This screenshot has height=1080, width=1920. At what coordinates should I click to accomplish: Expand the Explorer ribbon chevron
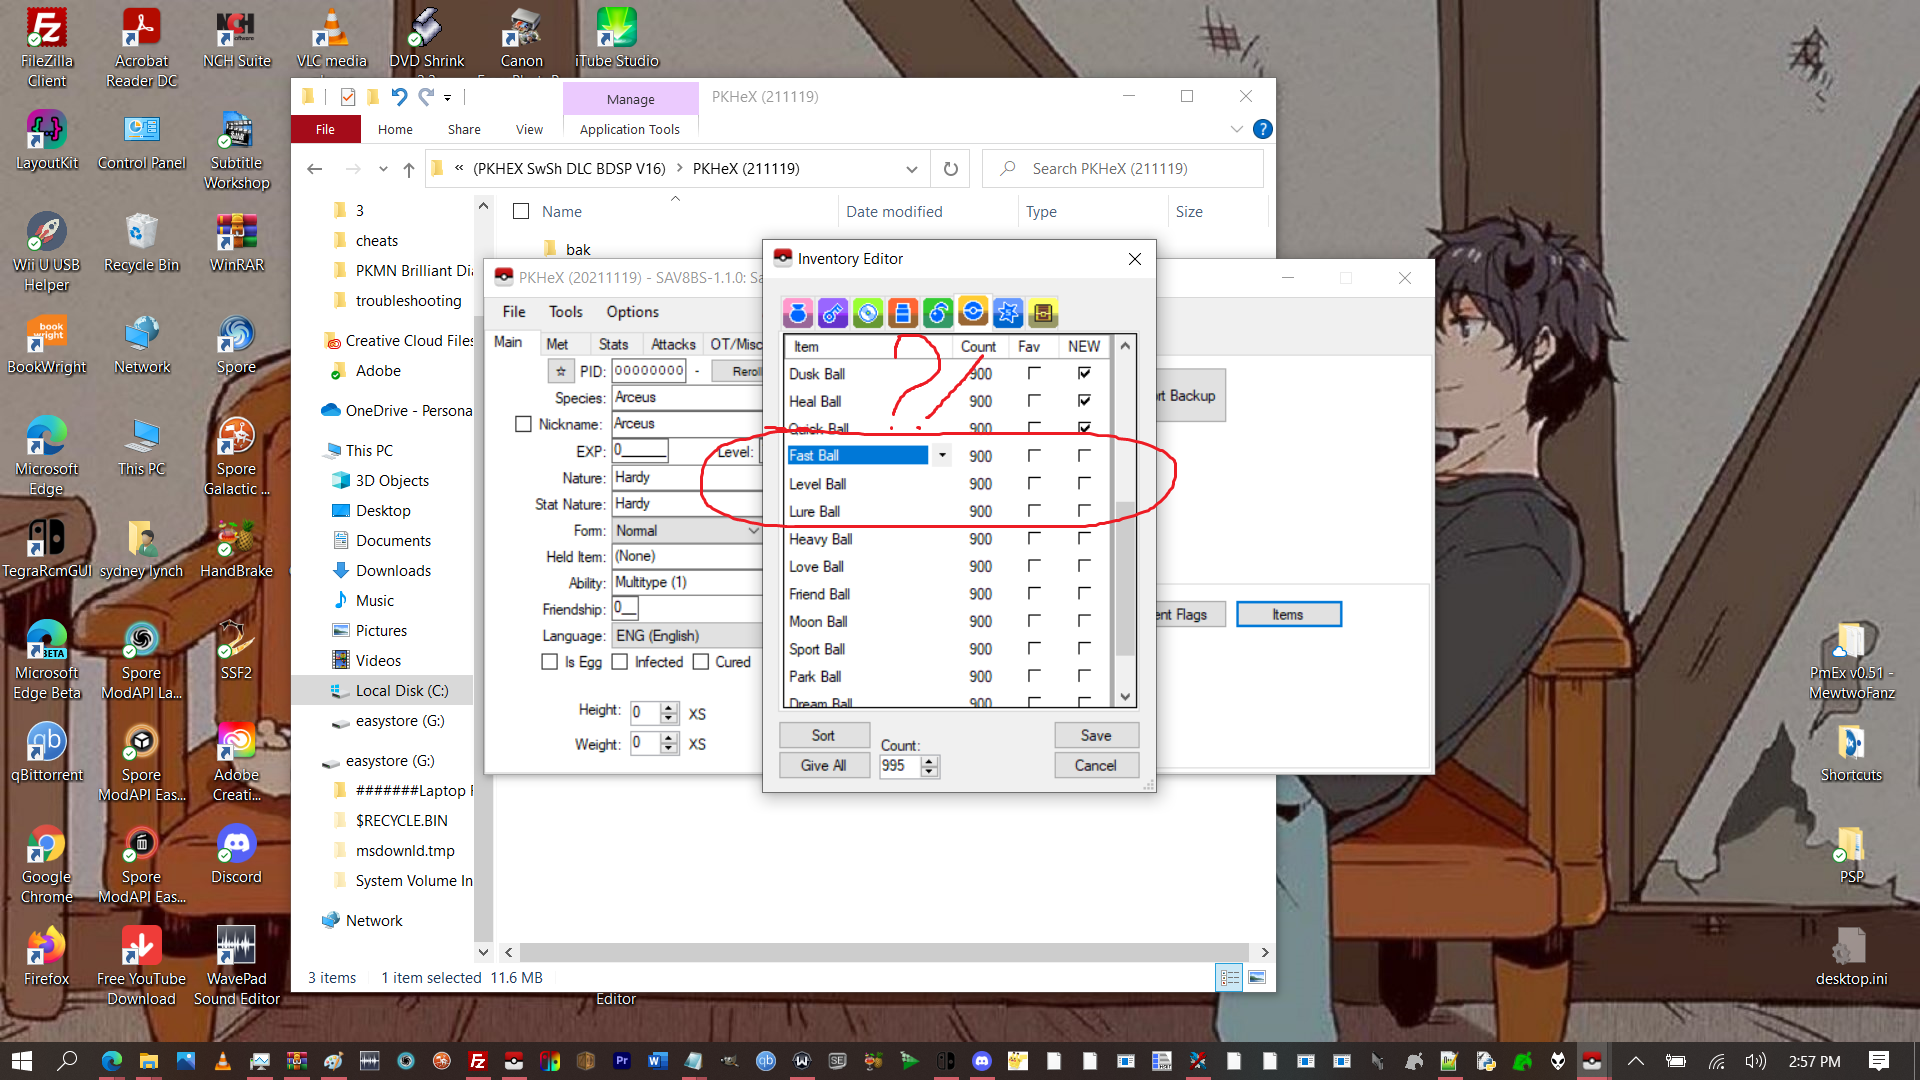pos(1236,129)
